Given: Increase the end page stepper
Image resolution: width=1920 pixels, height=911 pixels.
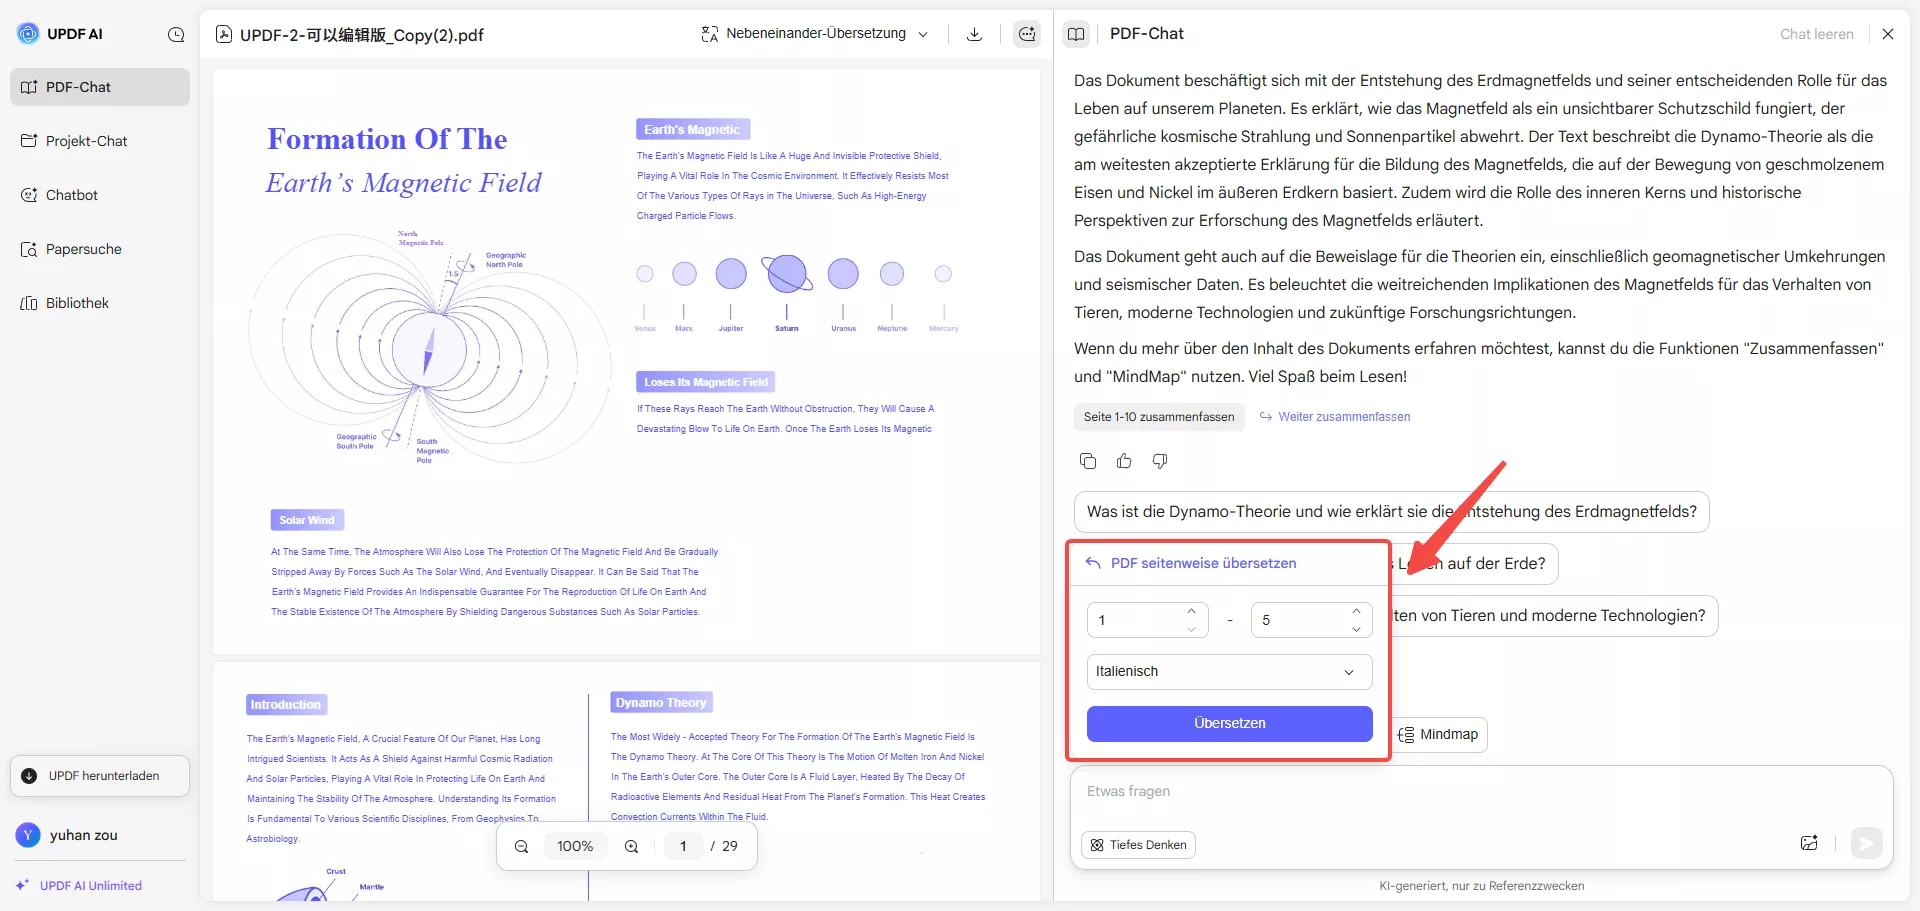Looking at the screenshot, I should (1356, 611).
